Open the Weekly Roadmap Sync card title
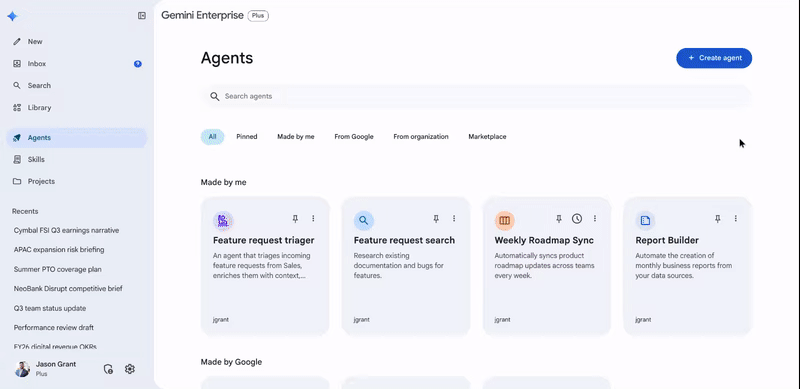 click(x=544, y=240)
